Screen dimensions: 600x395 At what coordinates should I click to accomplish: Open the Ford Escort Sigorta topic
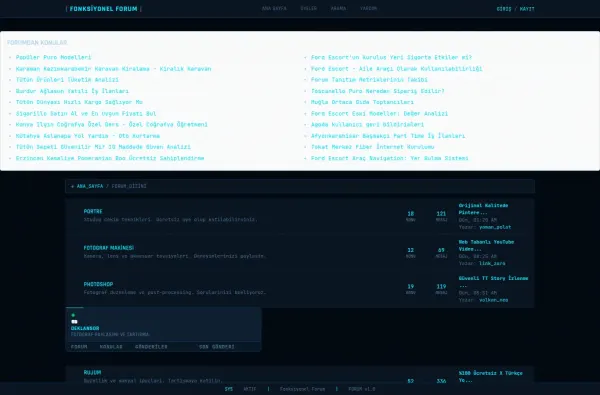coord(391,57)
